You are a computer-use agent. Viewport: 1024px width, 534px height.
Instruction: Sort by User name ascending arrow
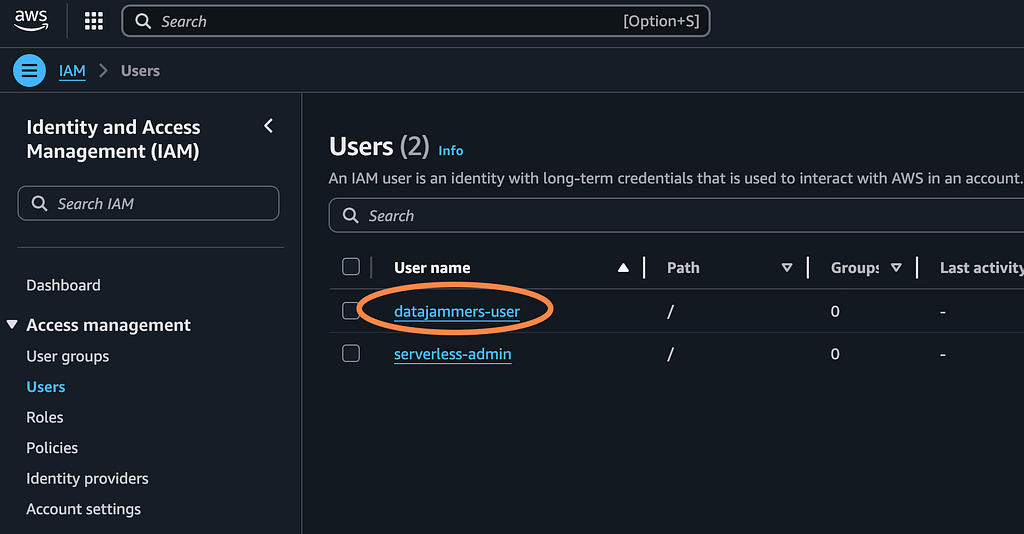pos(623,268)
